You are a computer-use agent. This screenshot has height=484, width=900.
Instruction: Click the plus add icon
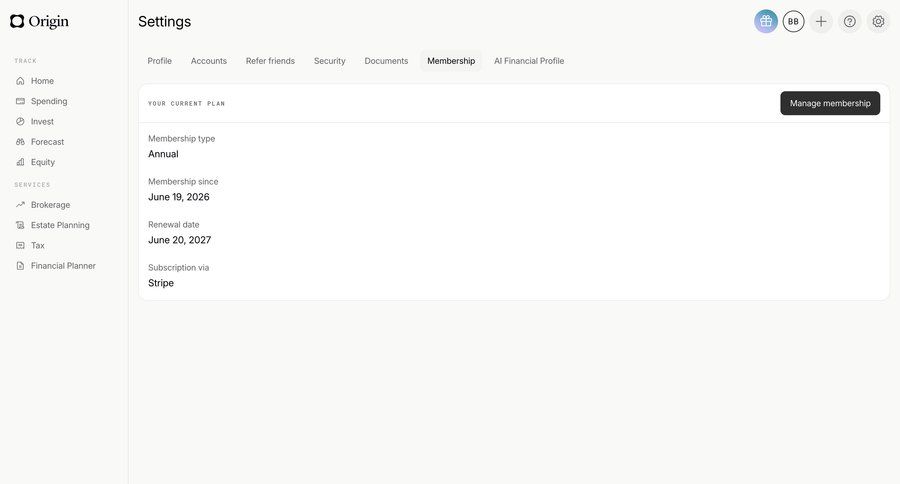click(x=821, y=21)
